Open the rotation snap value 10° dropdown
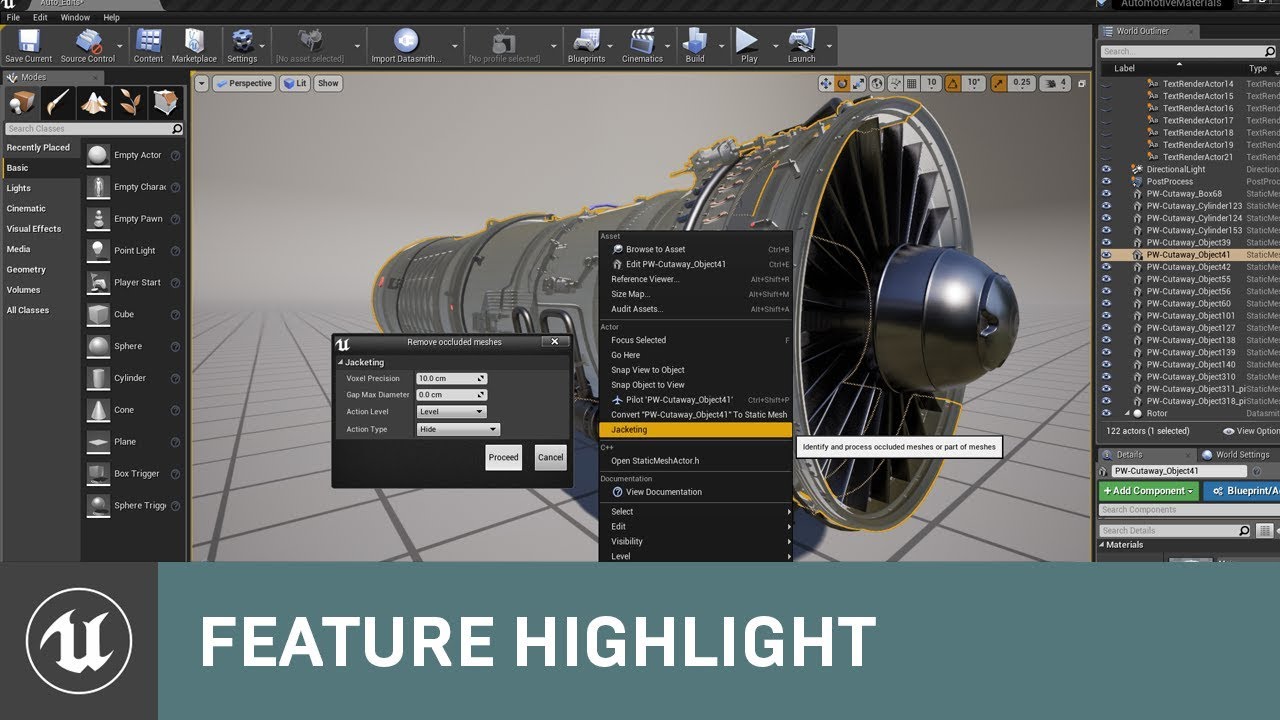This screenshot has width=1280, height=720. tap(975, 83)
